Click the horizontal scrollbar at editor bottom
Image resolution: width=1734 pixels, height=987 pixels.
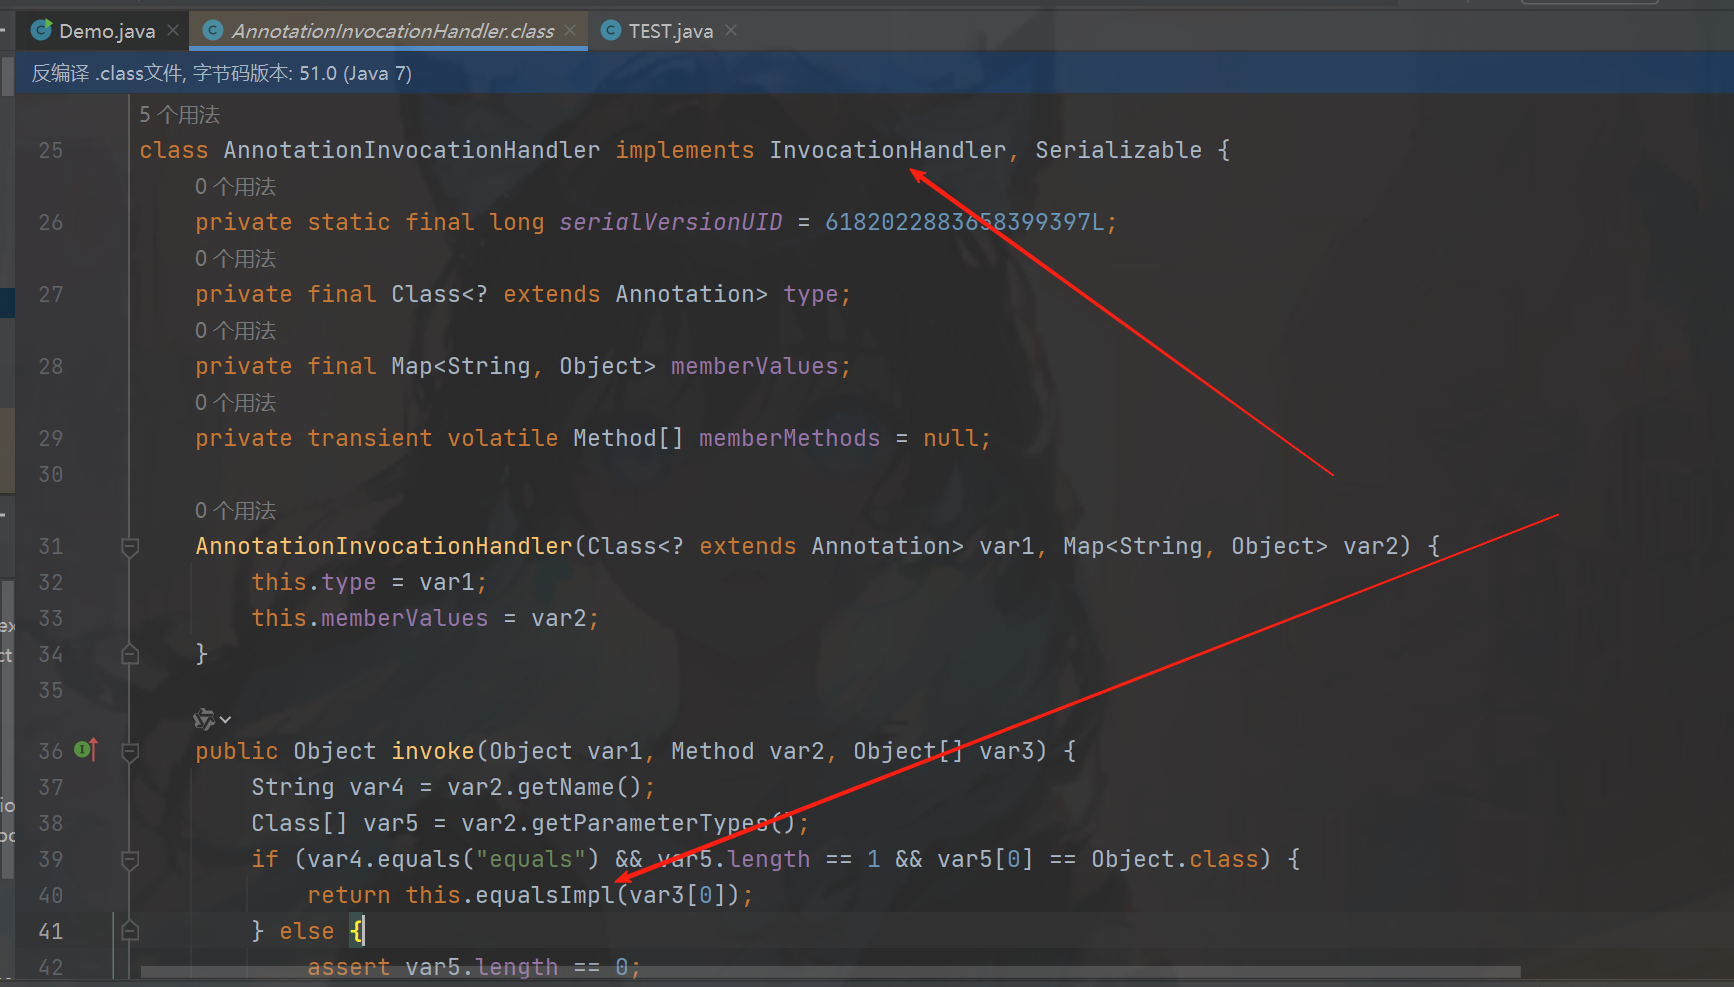[x=830, y=972]
